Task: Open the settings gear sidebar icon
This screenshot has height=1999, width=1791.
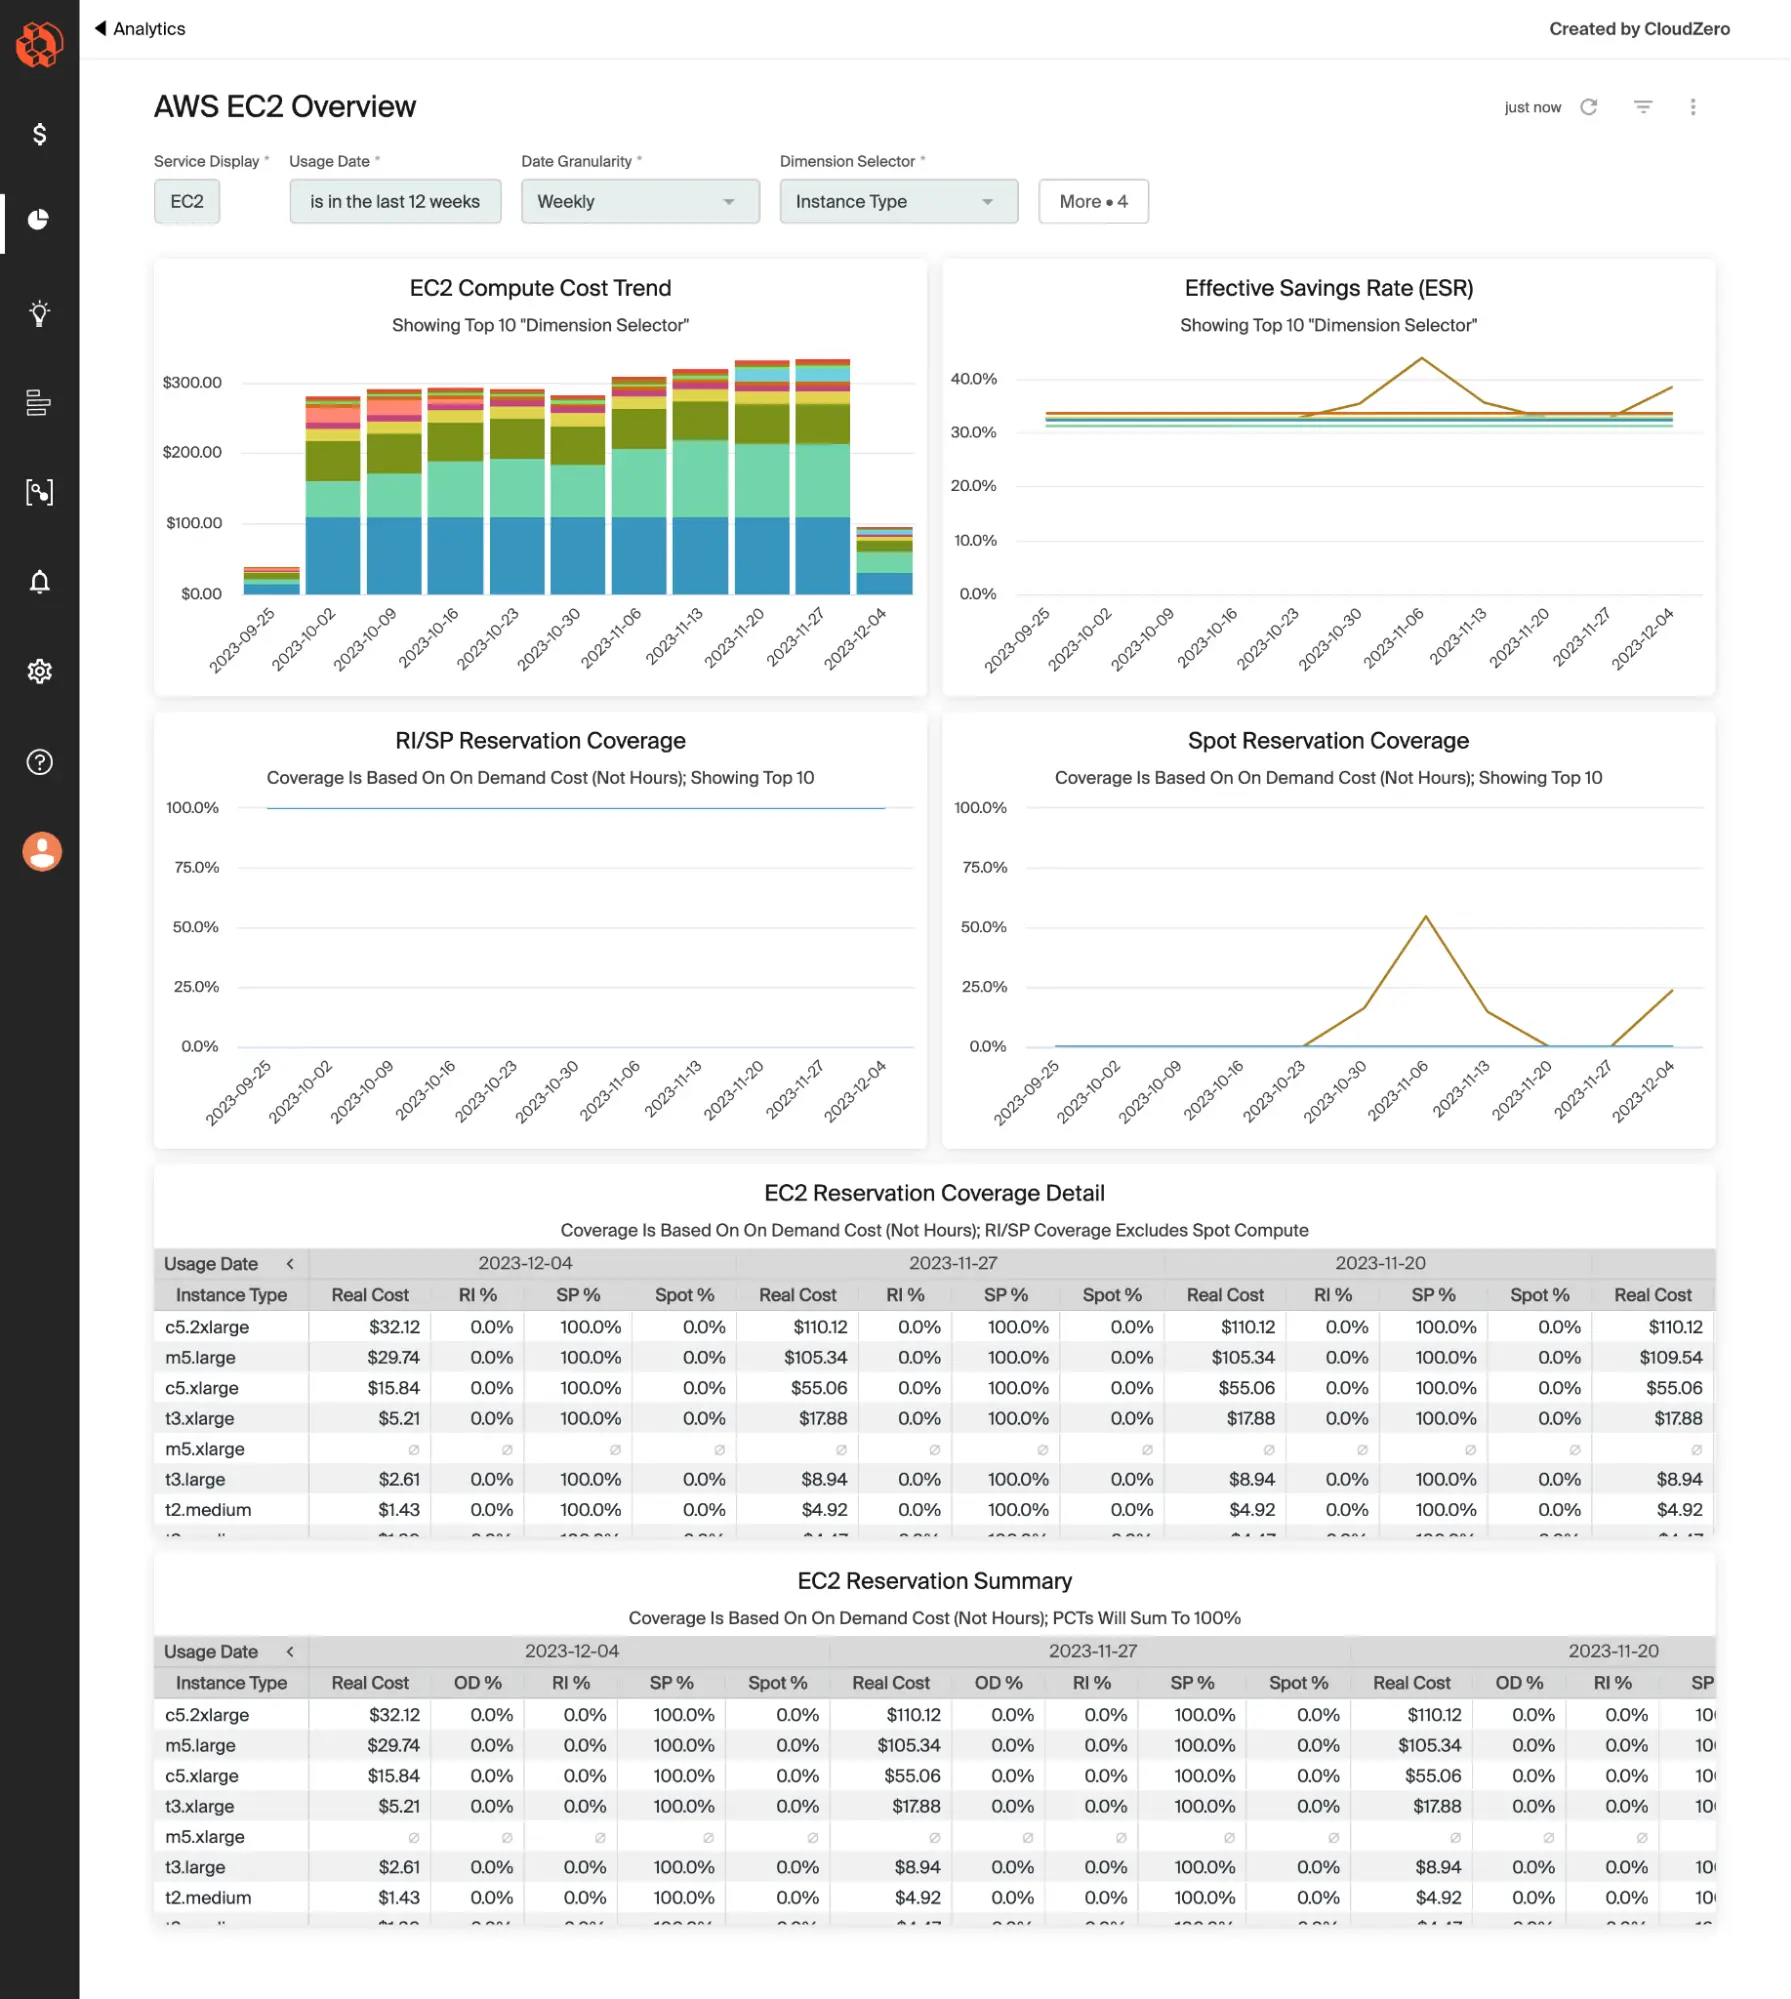Action: (x=39, y=671)
